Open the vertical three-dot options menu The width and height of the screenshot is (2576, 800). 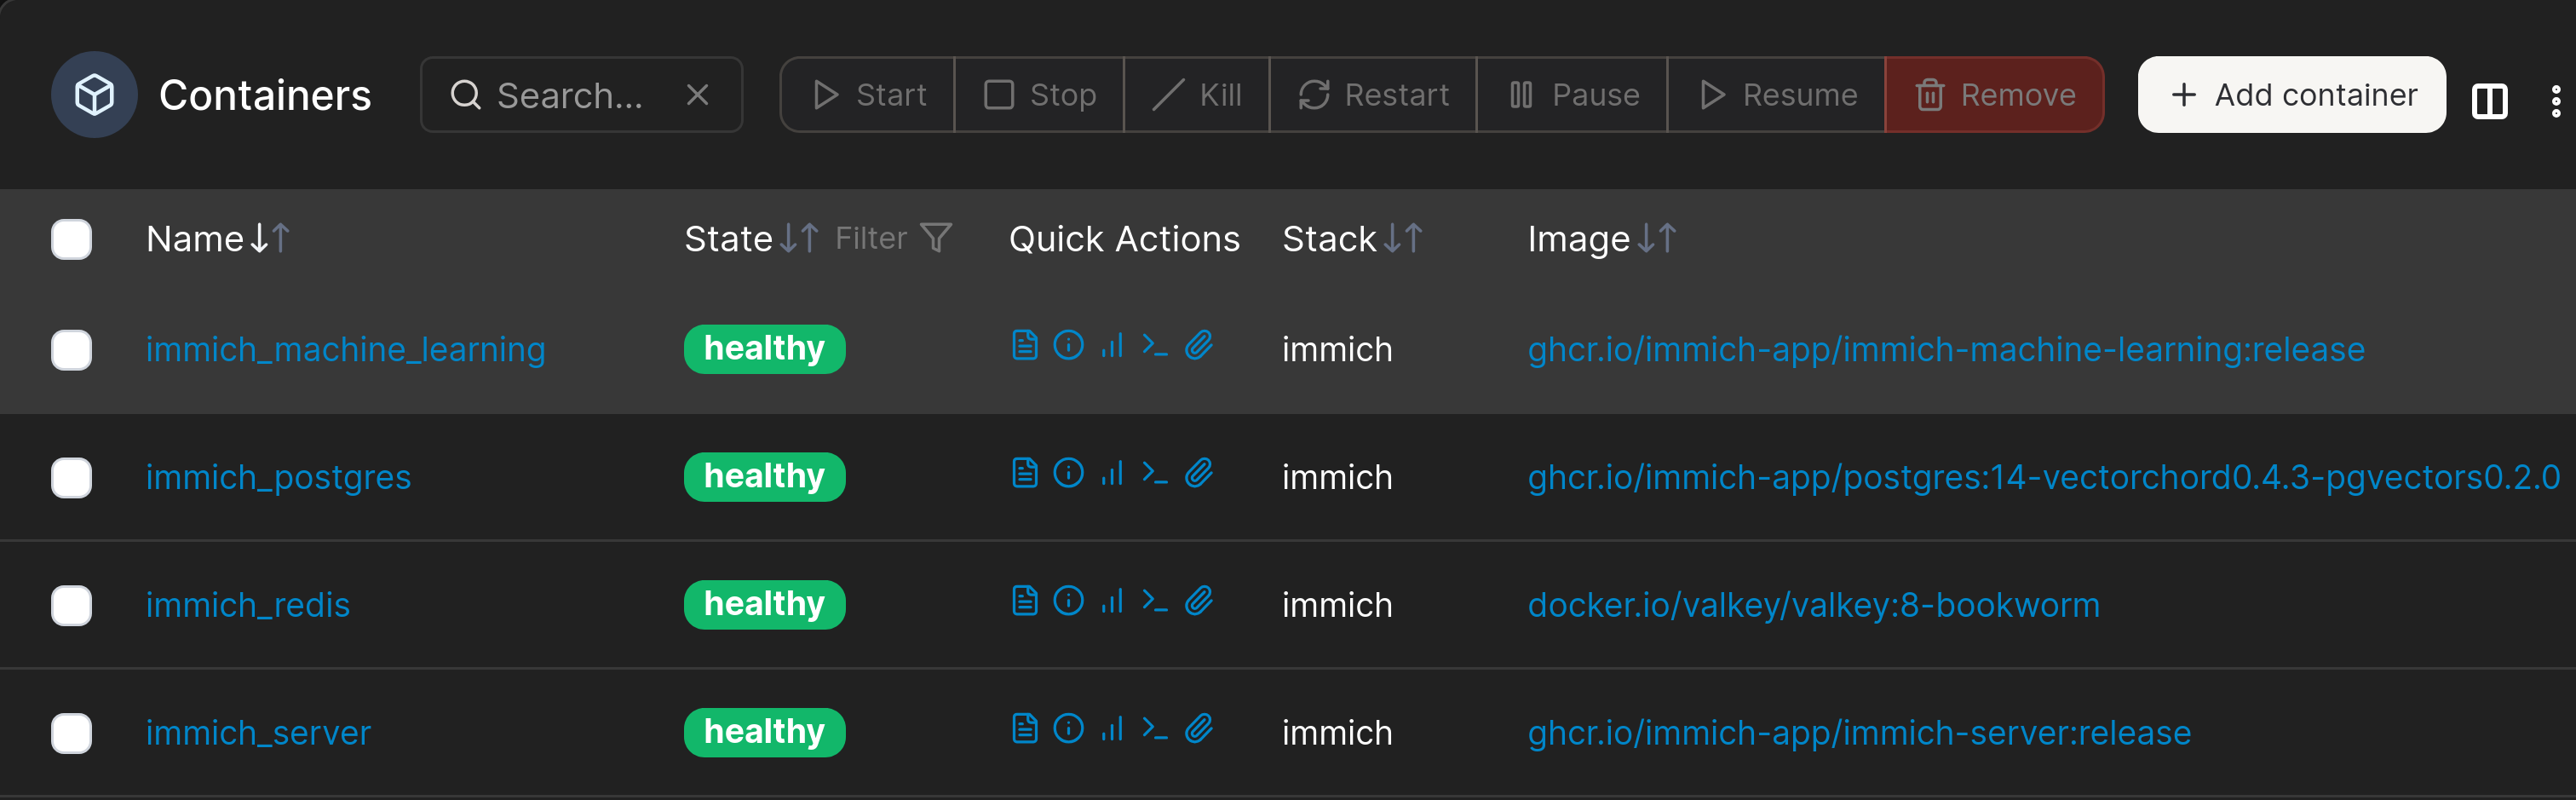point(2555,99)
